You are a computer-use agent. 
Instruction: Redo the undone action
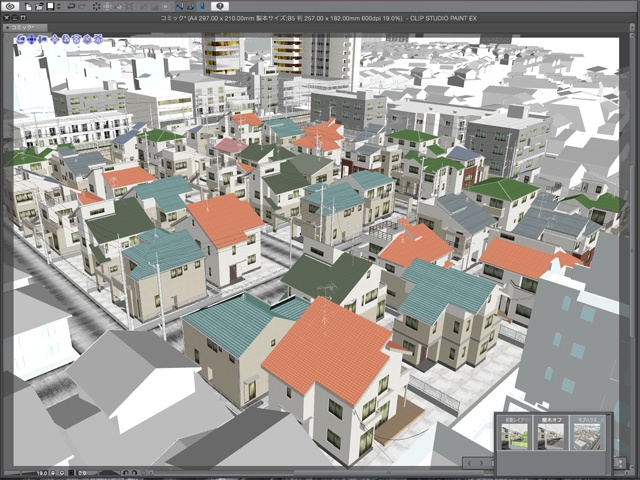coord(84,6)
